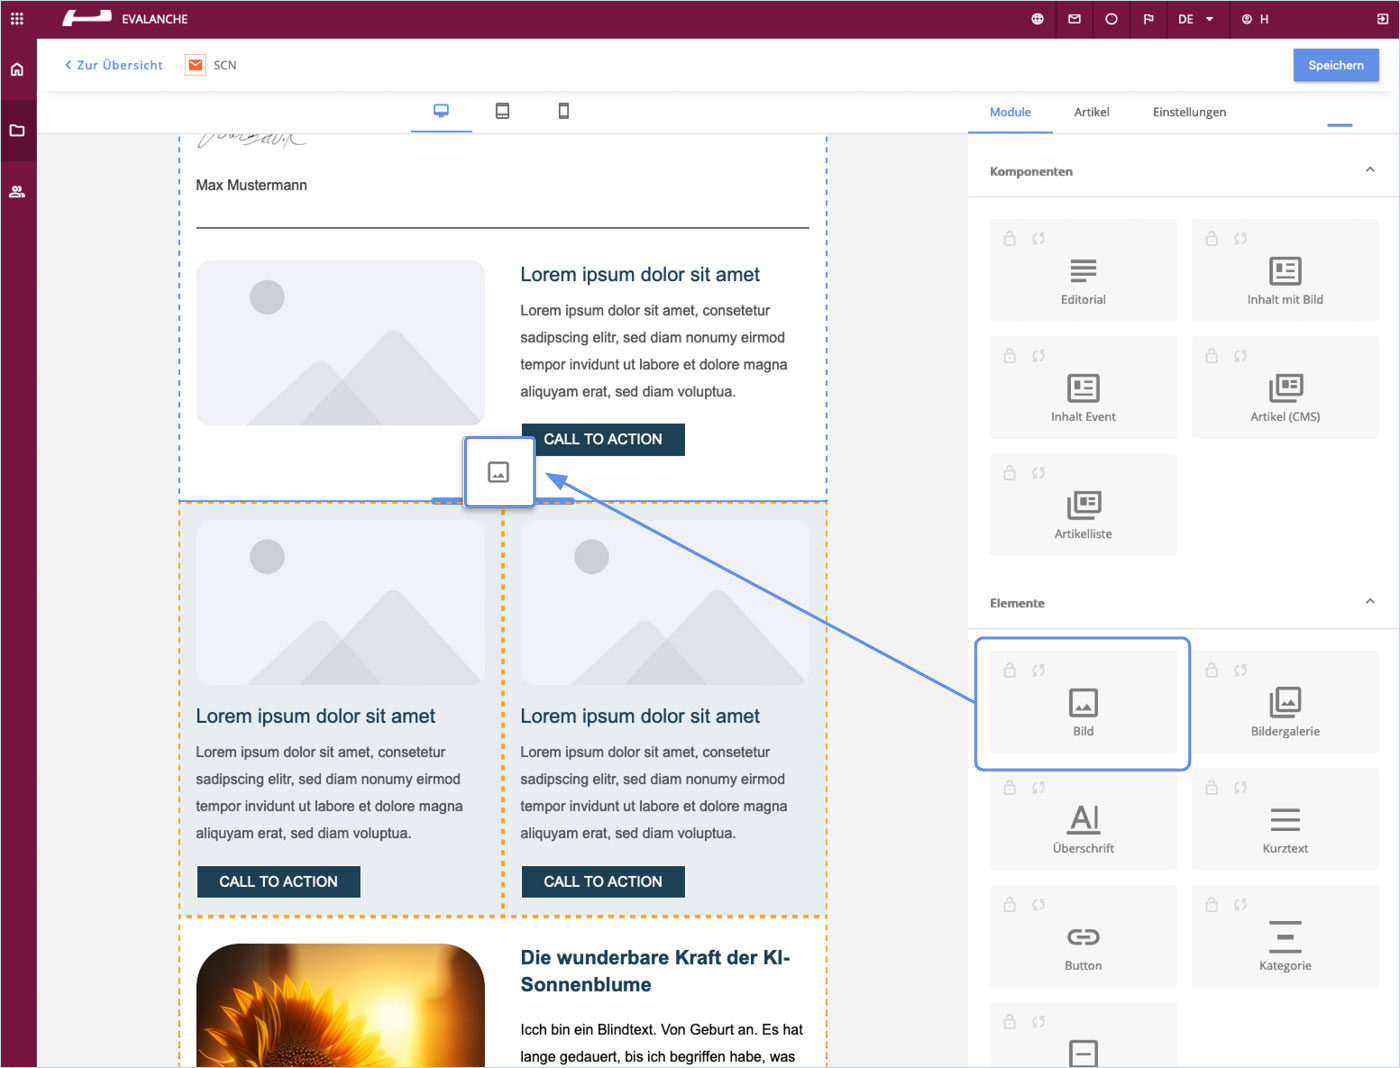Screen dimensions: 1400x1068
Task: Open the DE language dropdown
Action: [x=1195, y=19]
